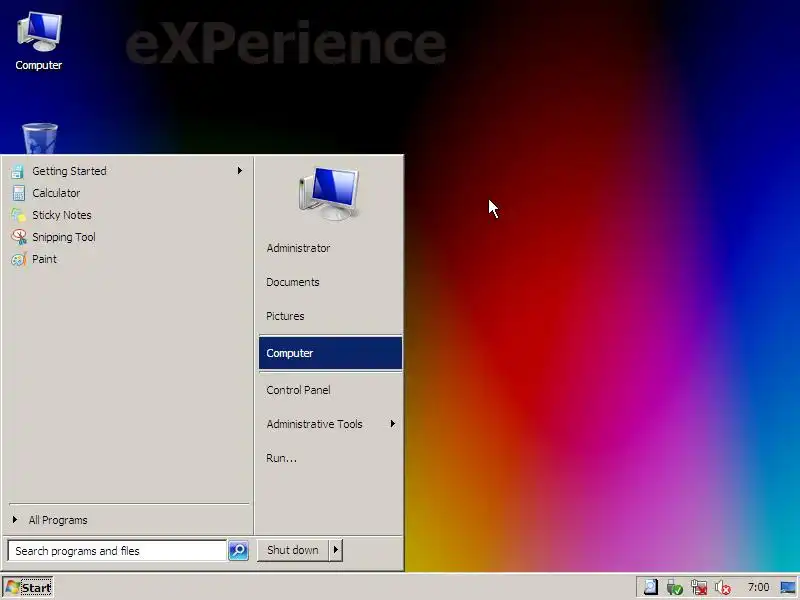Open Pictures from Start menu
Image resolution: width=800 pixels, height=600 pixels.
click(x=330, y=316)
